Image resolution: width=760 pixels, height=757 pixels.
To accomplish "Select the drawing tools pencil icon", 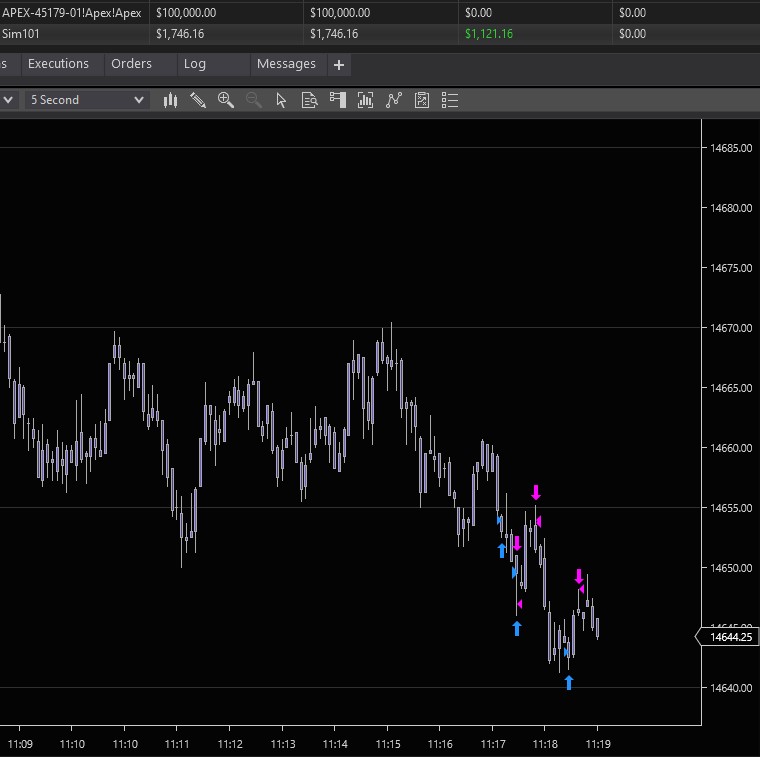I will 198,100.
